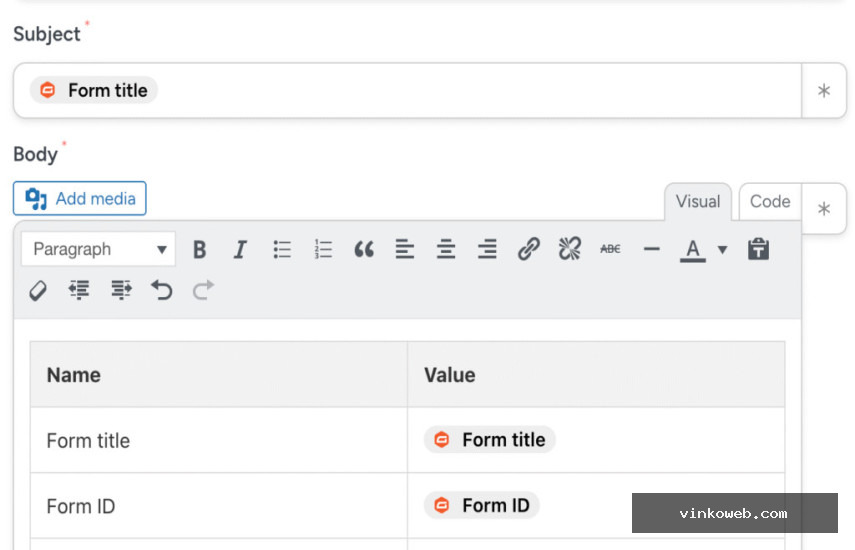This screenshot has width=855, height=550.
Task: Undo the last edit
Action: (162, 291)
